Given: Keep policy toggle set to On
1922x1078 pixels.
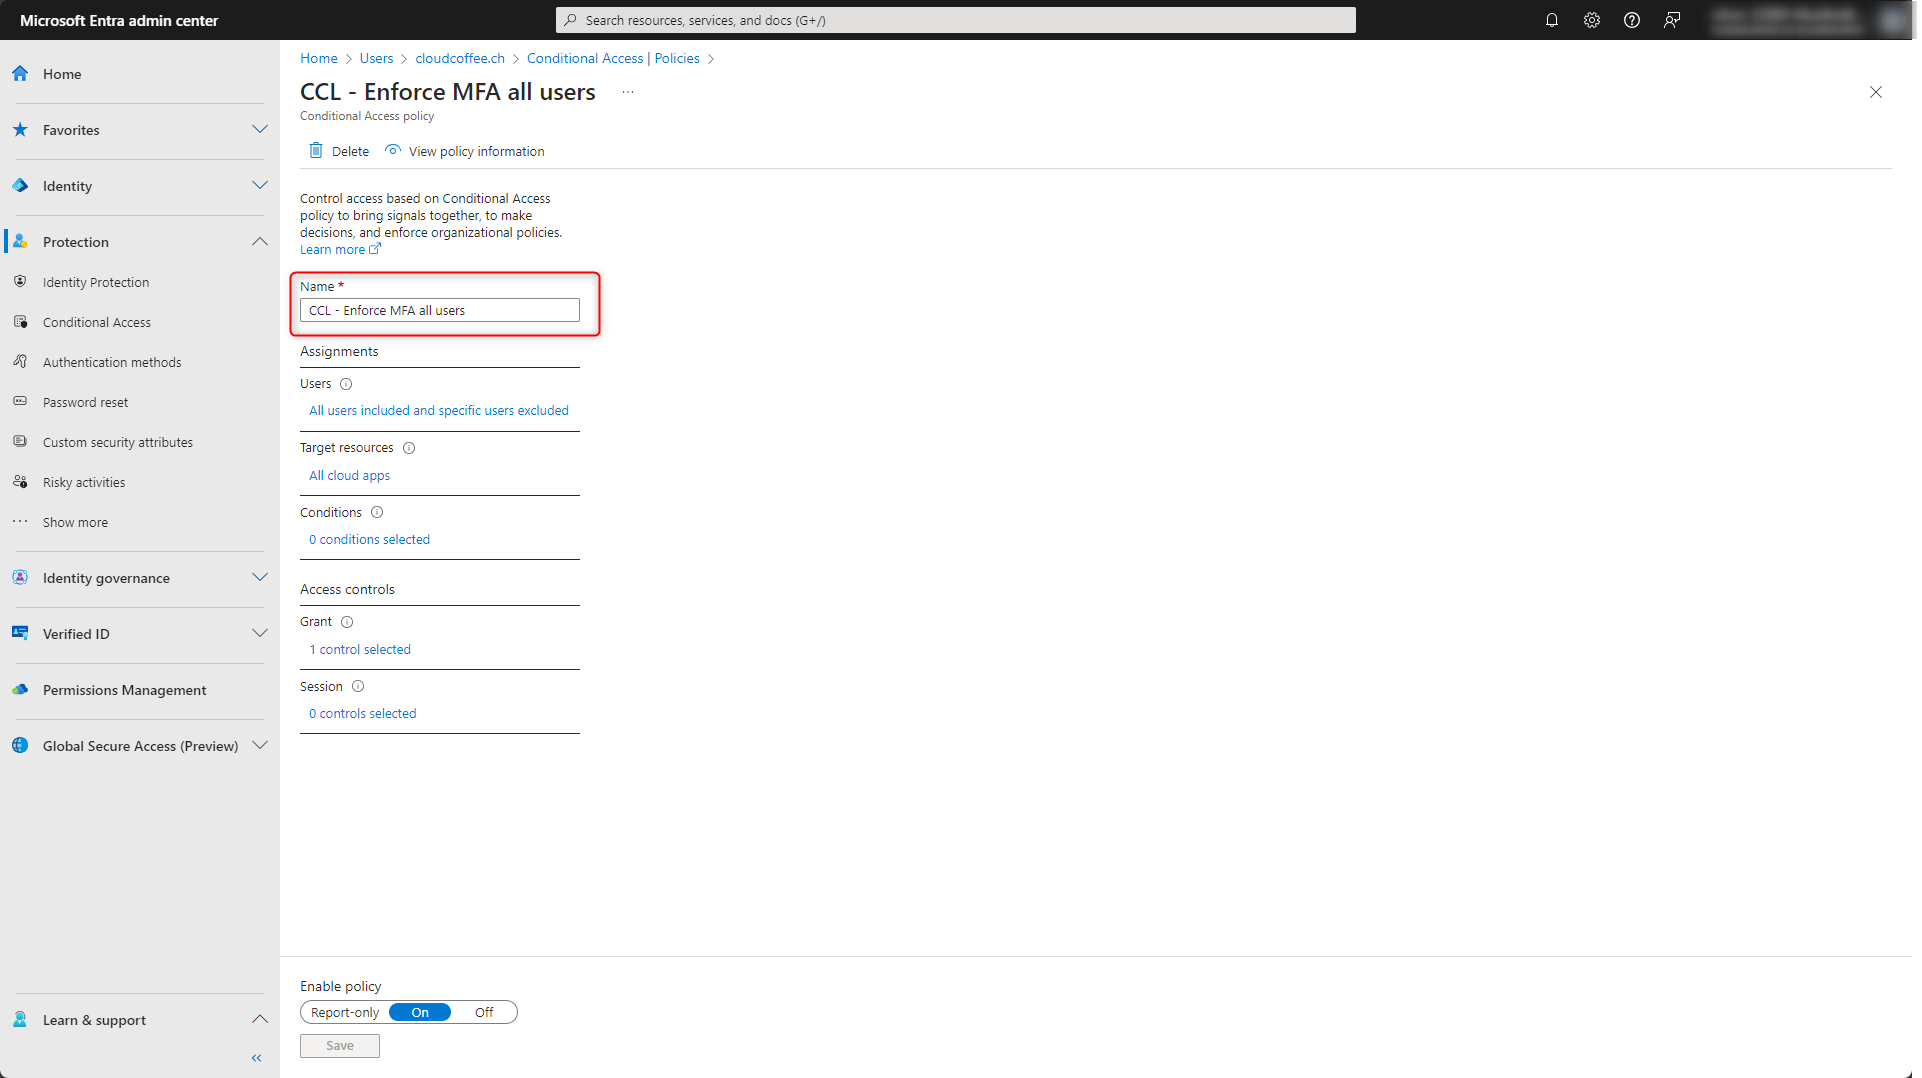Looking at the screenshot, I should point(419,1011).
